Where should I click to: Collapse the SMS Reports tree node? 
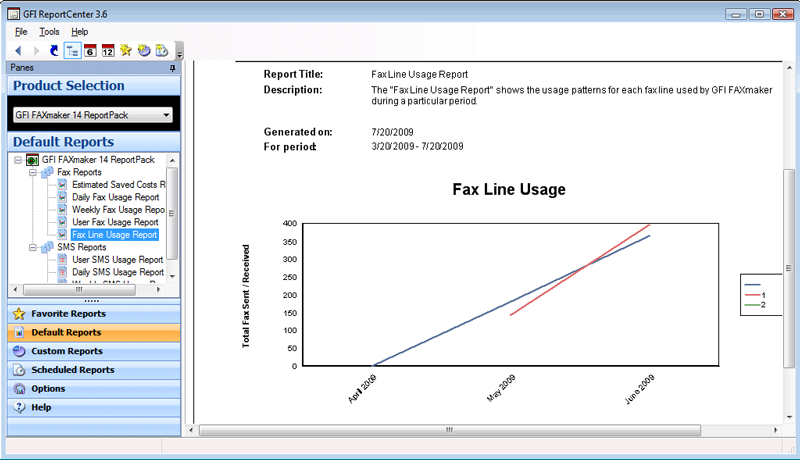(33, 247)
